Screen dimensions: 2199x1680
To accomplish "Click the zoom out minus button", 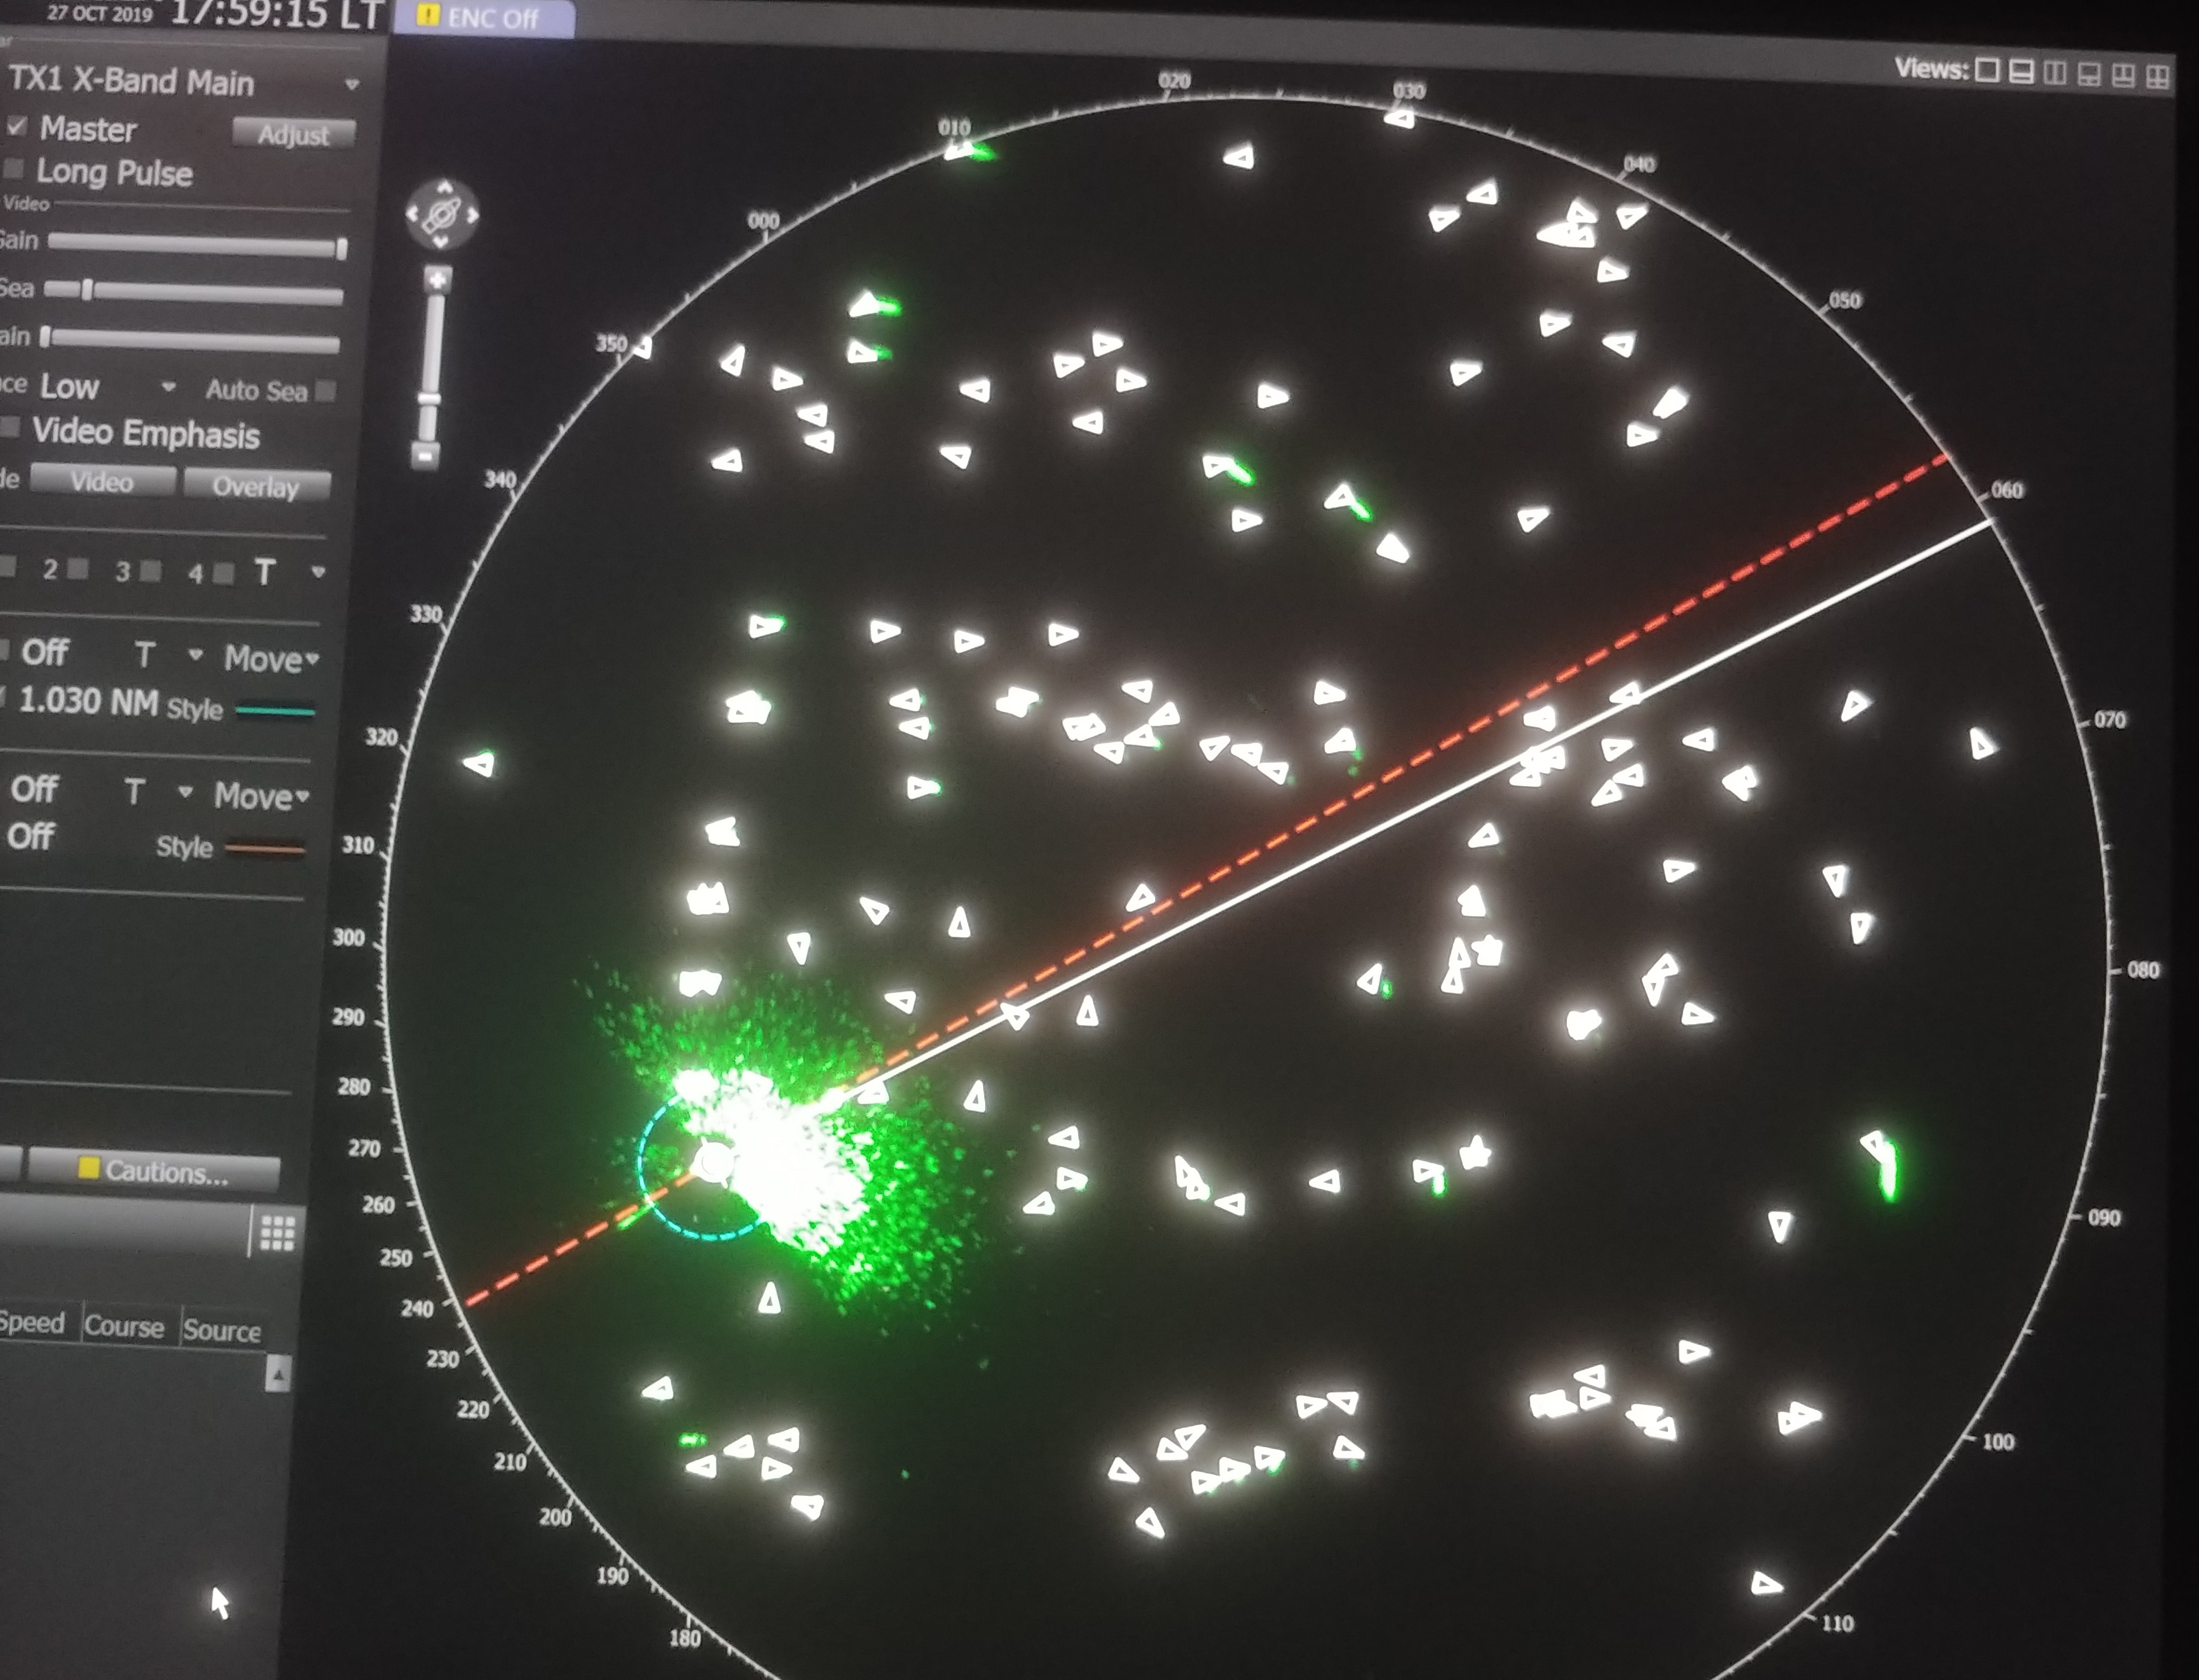I will 426,456.
